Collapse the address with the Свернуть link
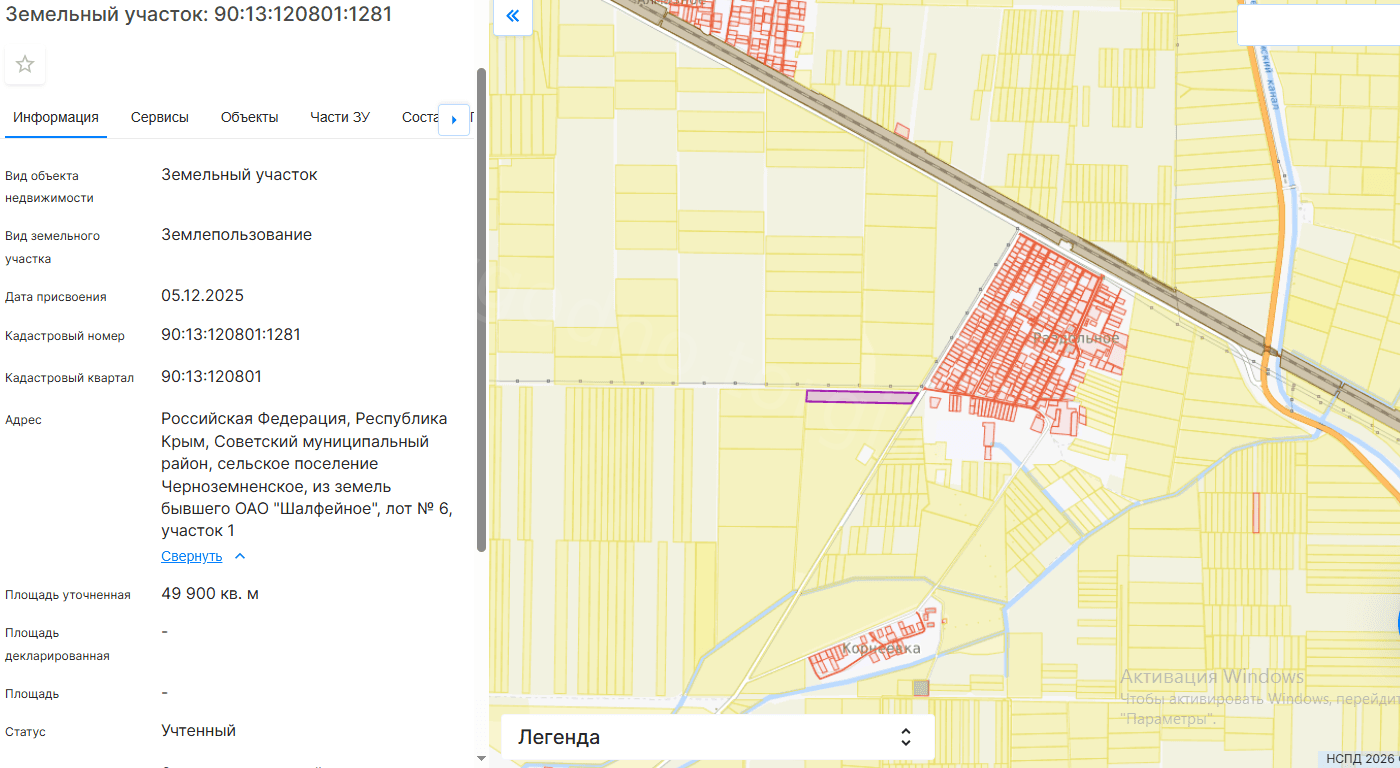The height and width of the screenshot is (768, 1400). pyautogui.click(x=191, y=556)
